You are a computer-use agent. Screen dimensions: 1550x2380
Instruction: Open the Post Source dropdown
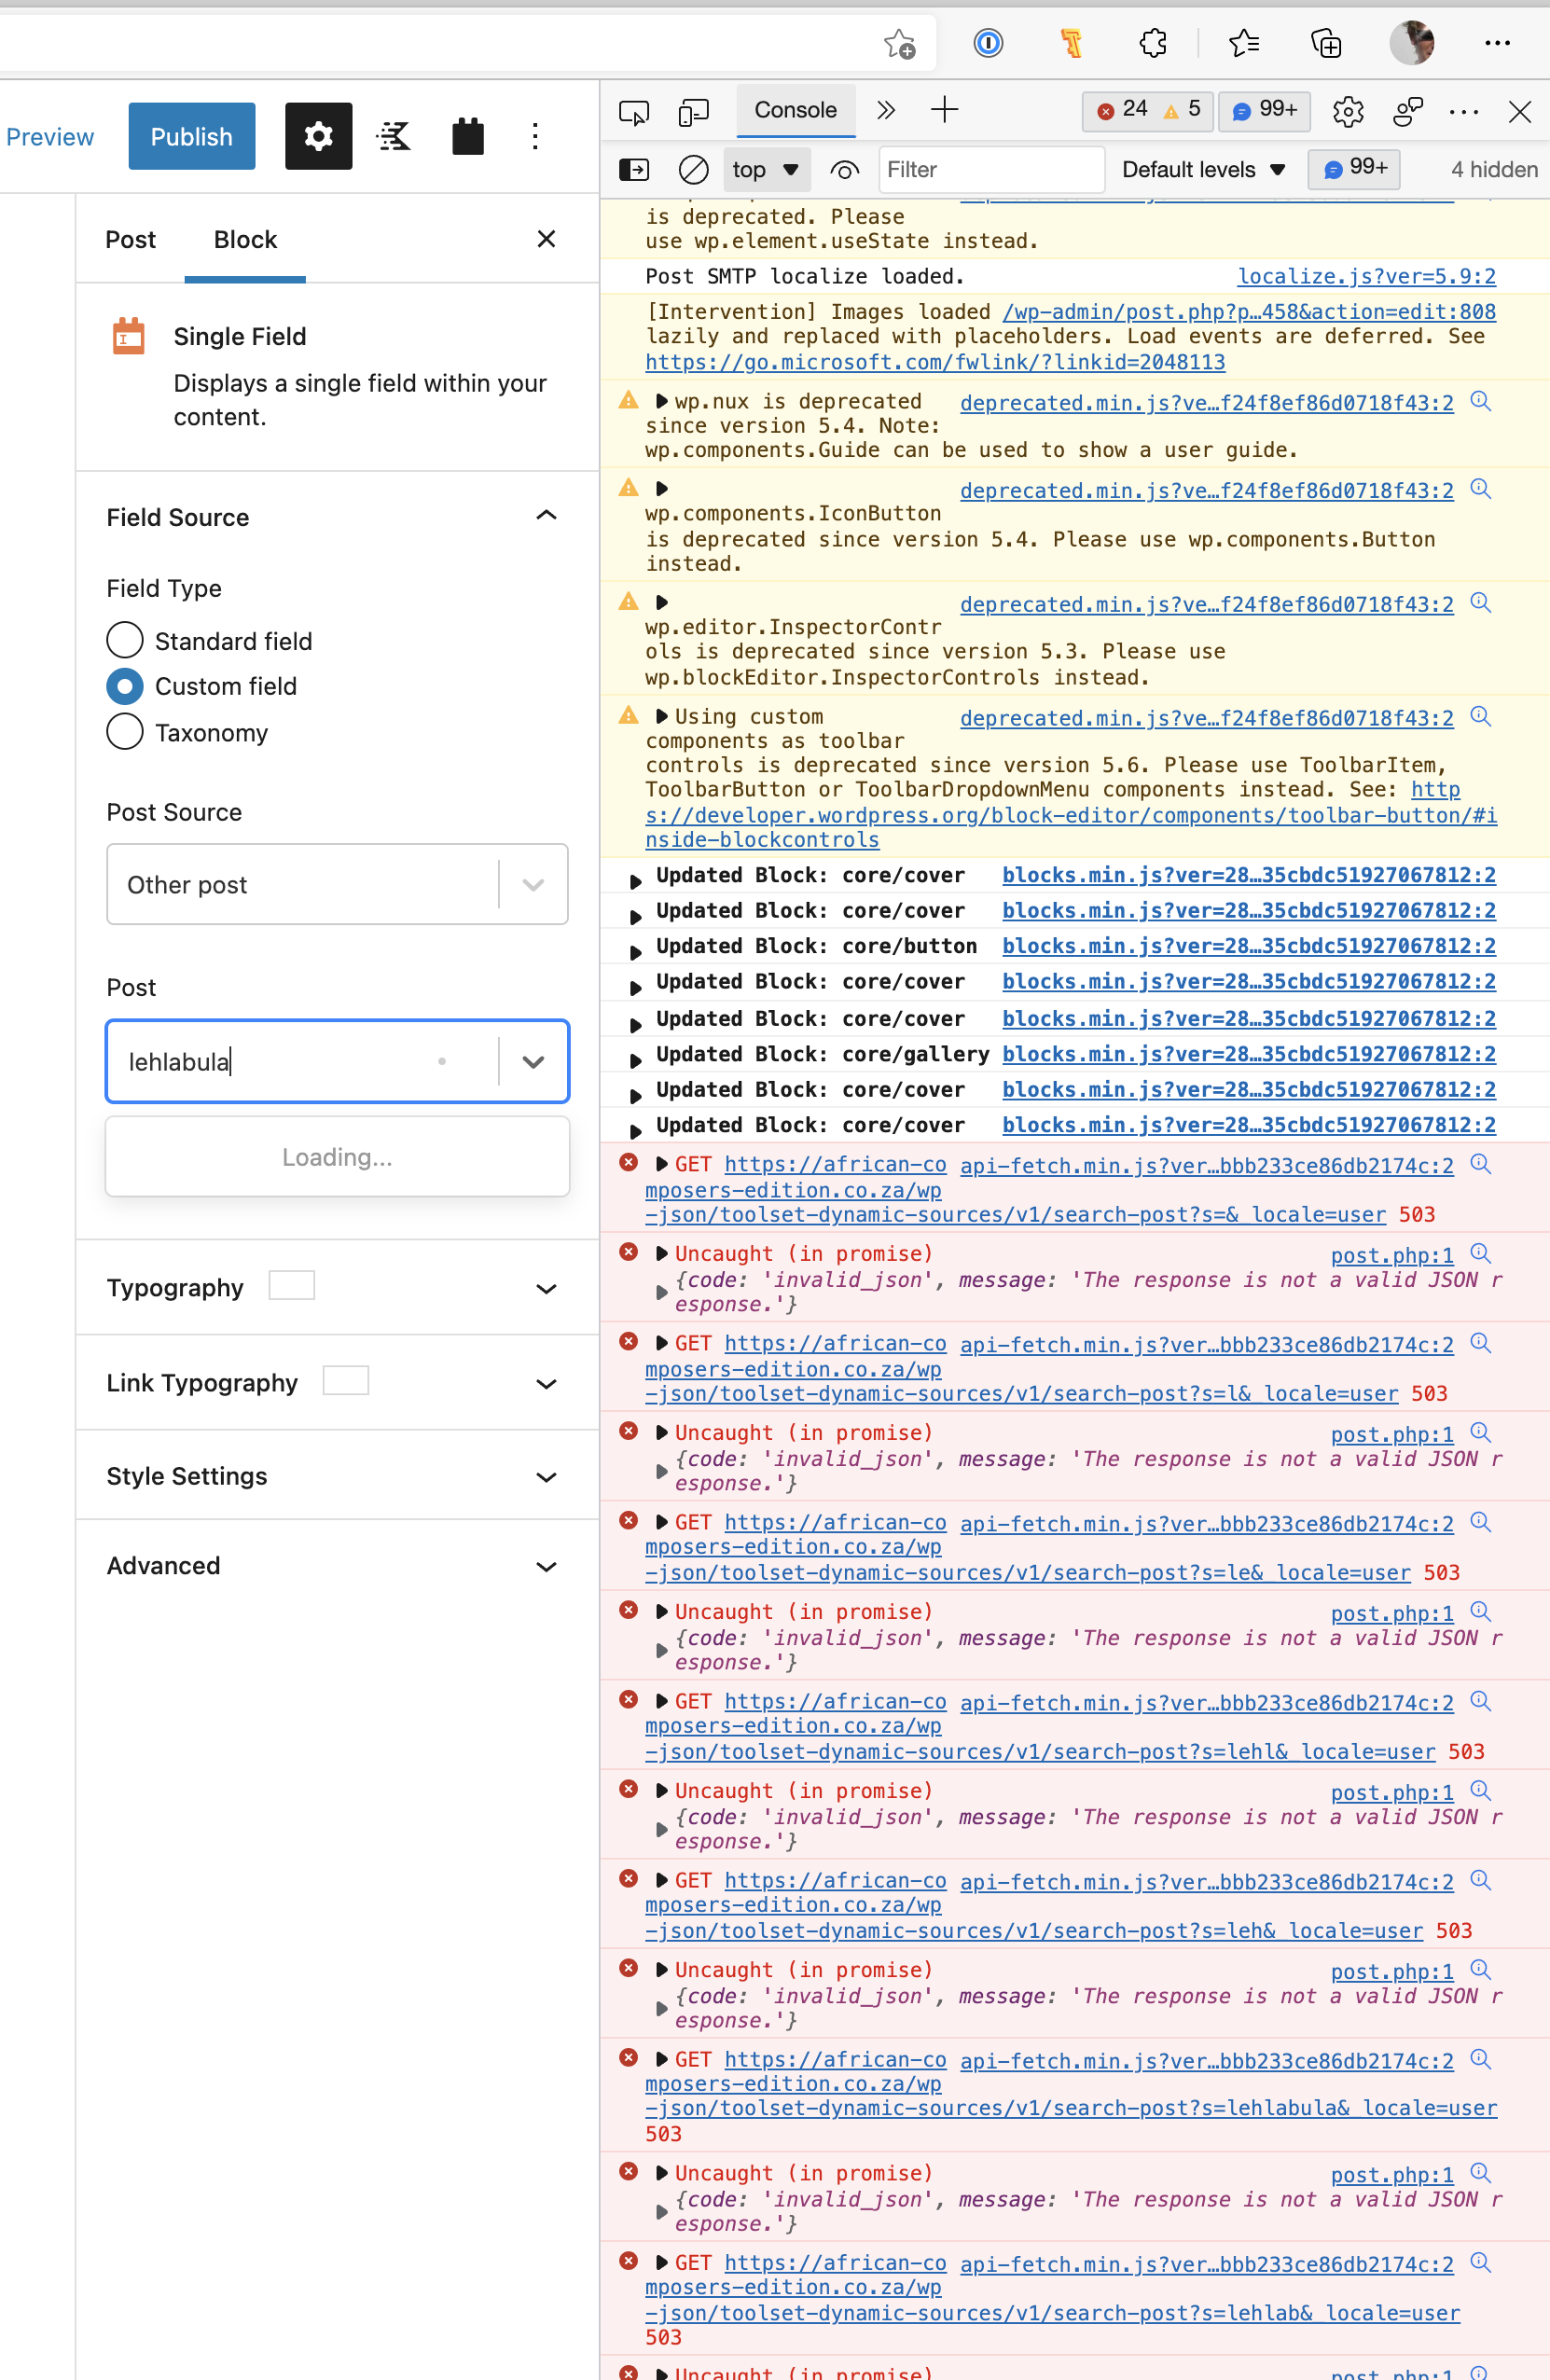(x=337, y=884)
